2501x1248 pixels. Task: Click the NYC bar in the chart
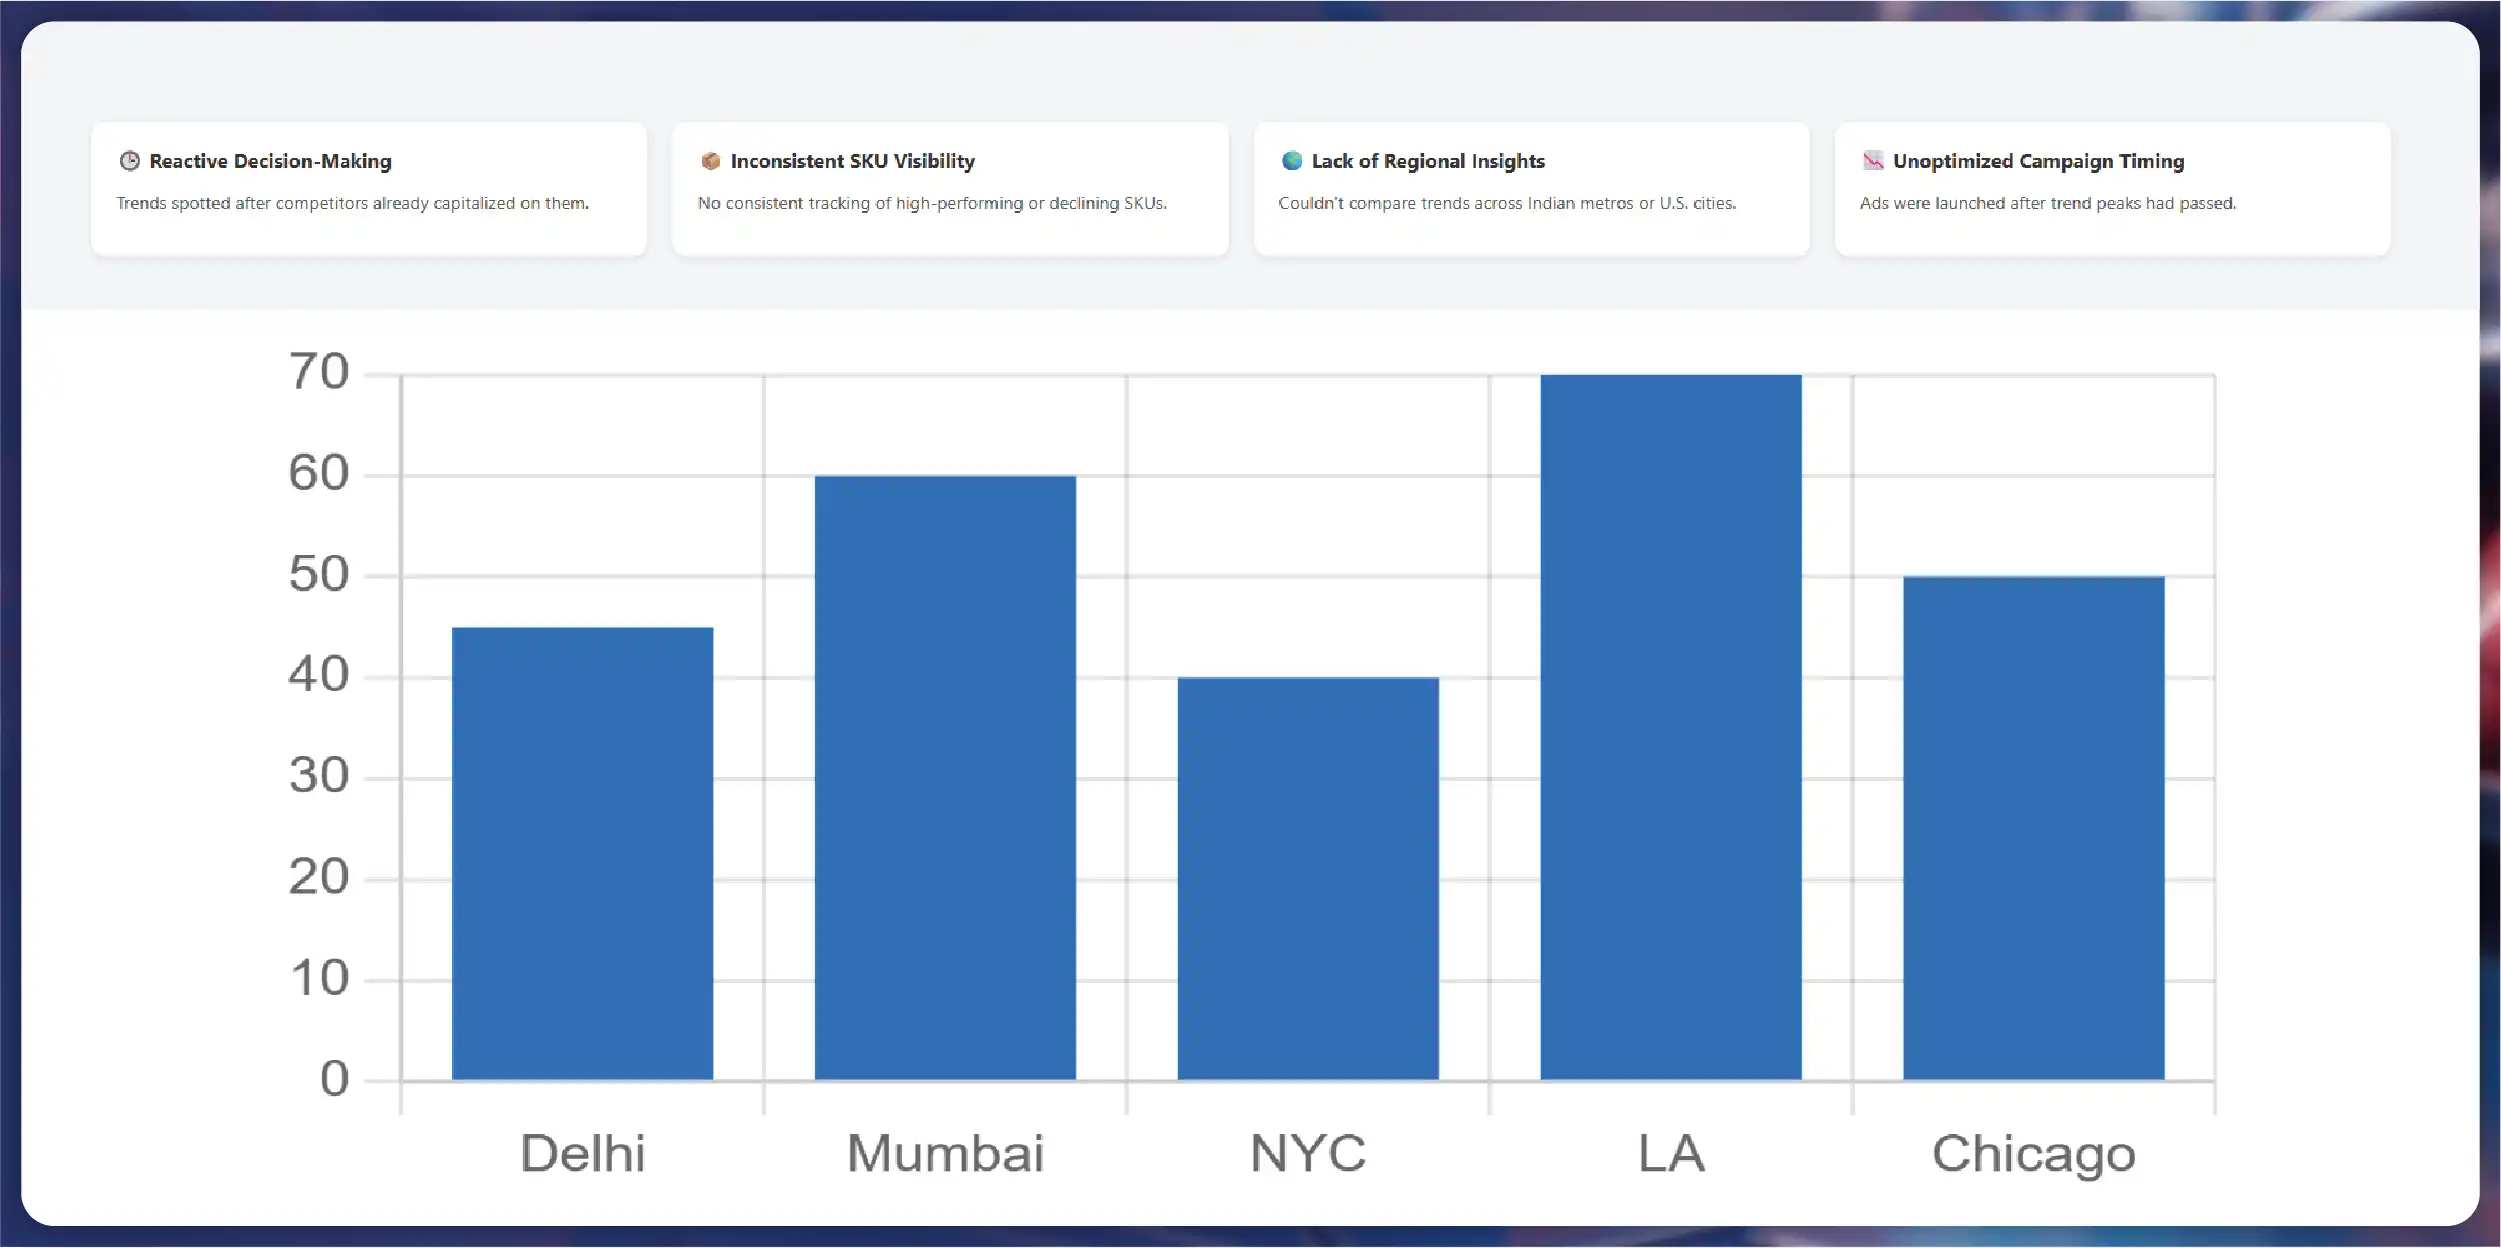coord(1308,878)
